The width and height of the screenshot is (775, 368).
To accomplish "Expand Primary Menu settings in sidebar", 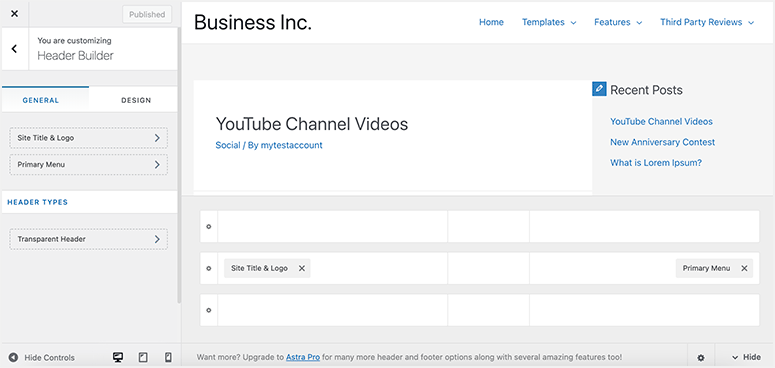I will (88, 164).
